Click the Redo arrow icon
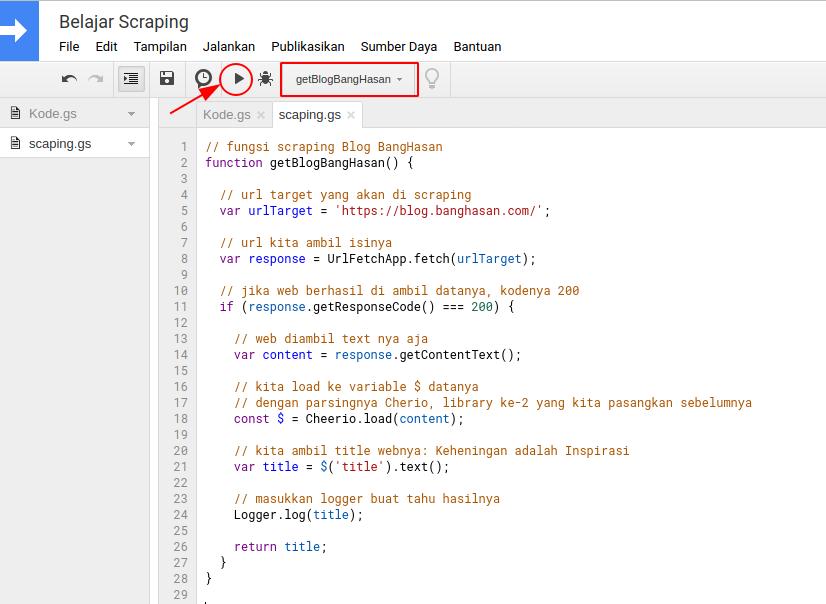Image resolution: width=826 pixels, height=604 pixels. tap(96, 78)
